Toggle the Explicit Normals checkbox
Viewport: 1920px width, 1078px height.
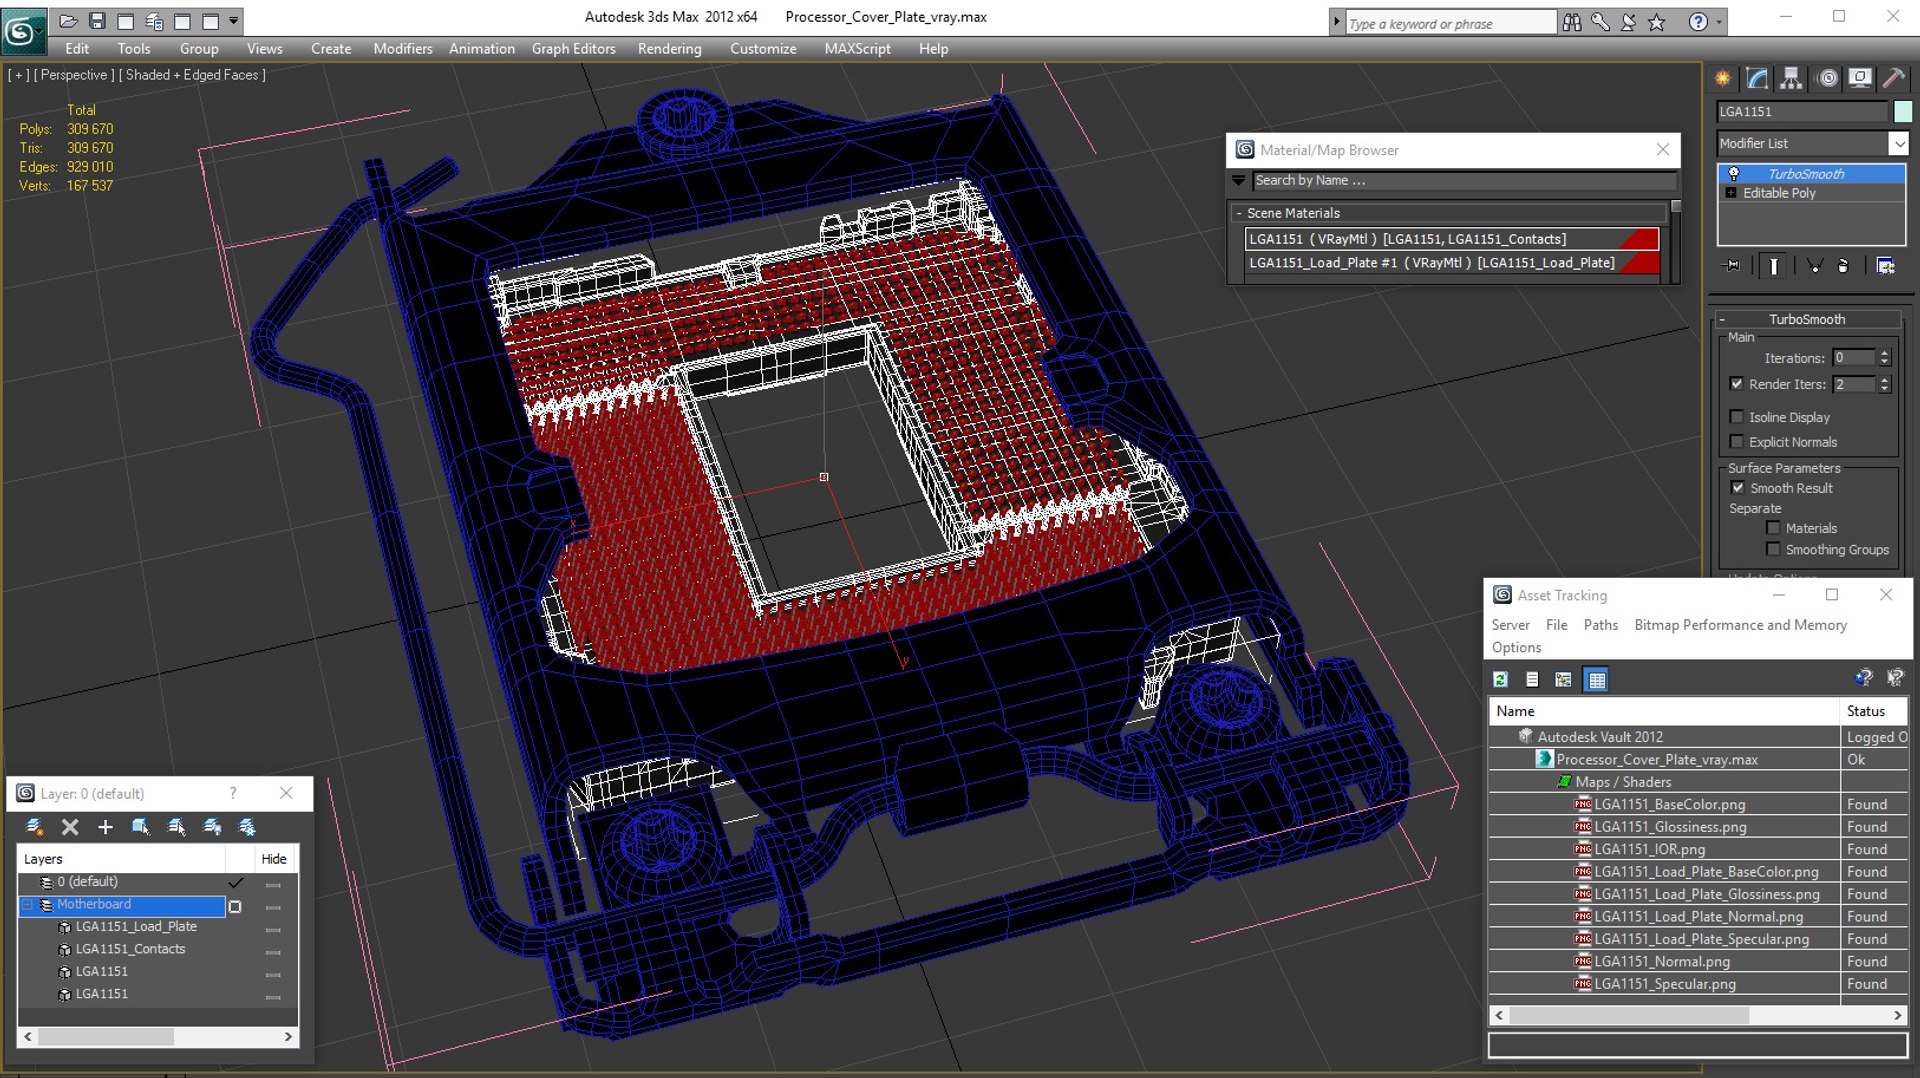1737,442
